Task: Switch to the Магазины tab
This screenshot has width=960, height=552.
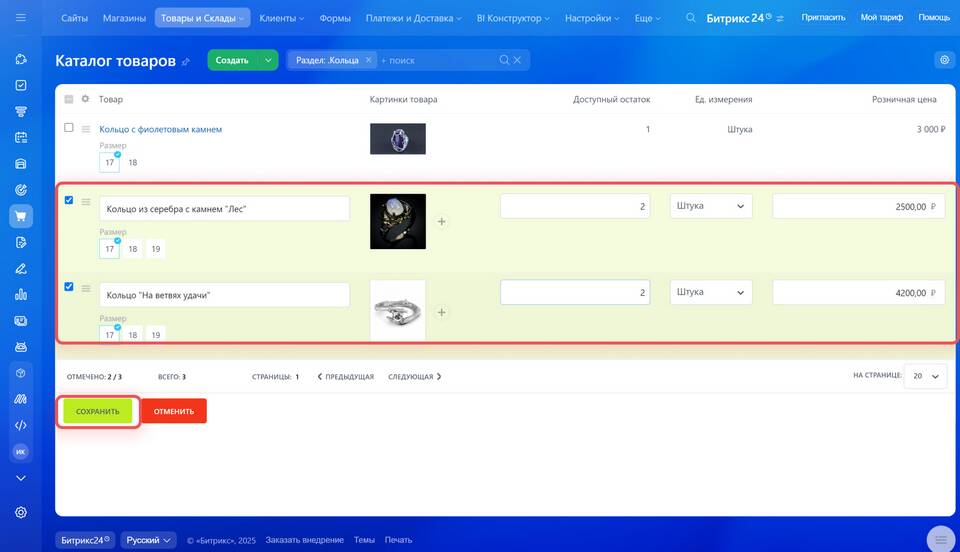Action: coord(124,18)
